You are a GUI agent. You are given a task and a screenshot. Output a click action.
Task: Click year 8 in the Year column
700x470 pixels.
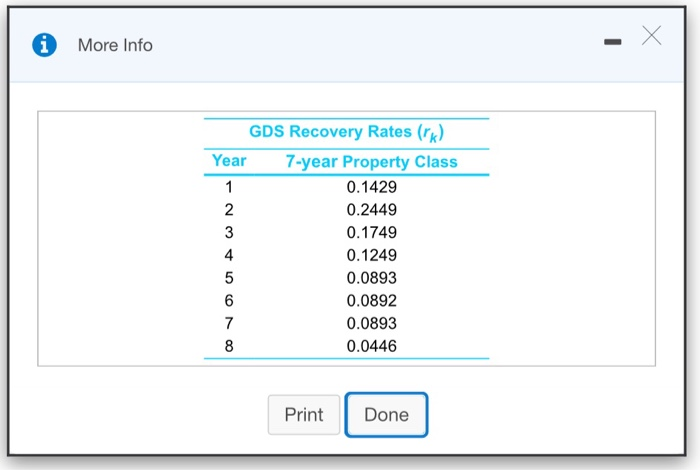(229, 346)
